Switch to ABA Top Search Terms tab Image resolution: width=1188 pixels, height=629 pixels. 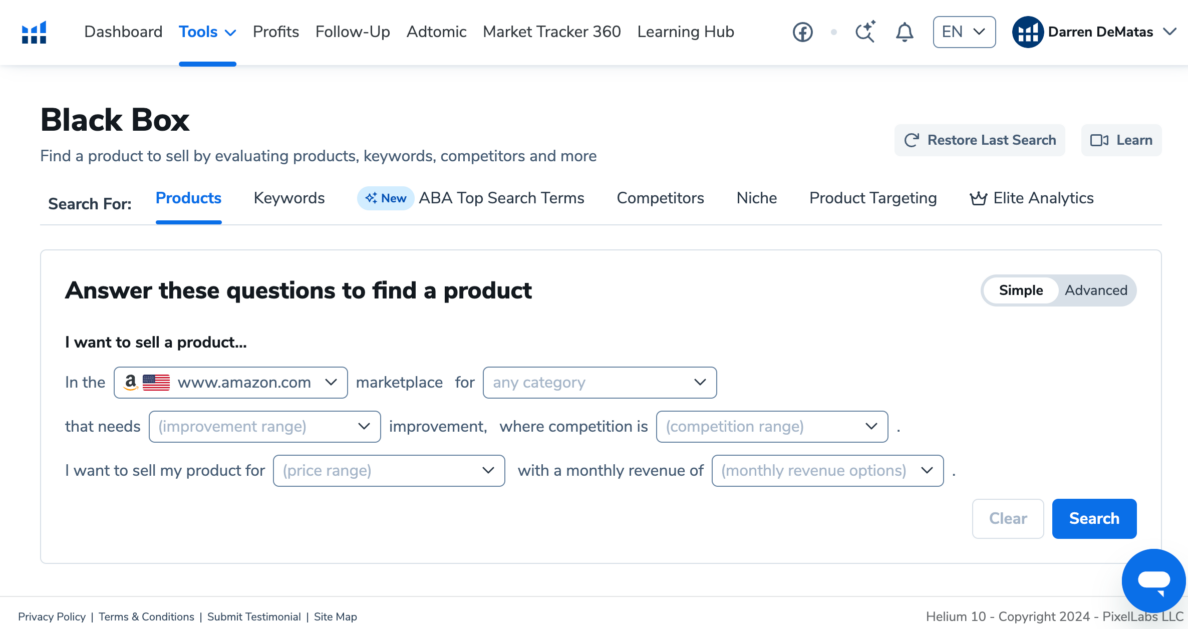click(502, 199)
